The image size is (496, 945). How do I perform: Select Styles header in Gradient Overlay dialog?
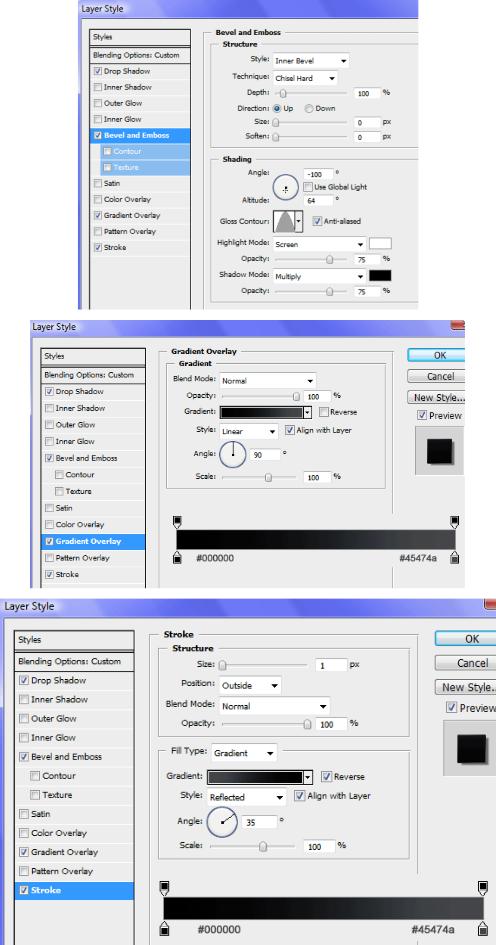[x=93, y=356]
